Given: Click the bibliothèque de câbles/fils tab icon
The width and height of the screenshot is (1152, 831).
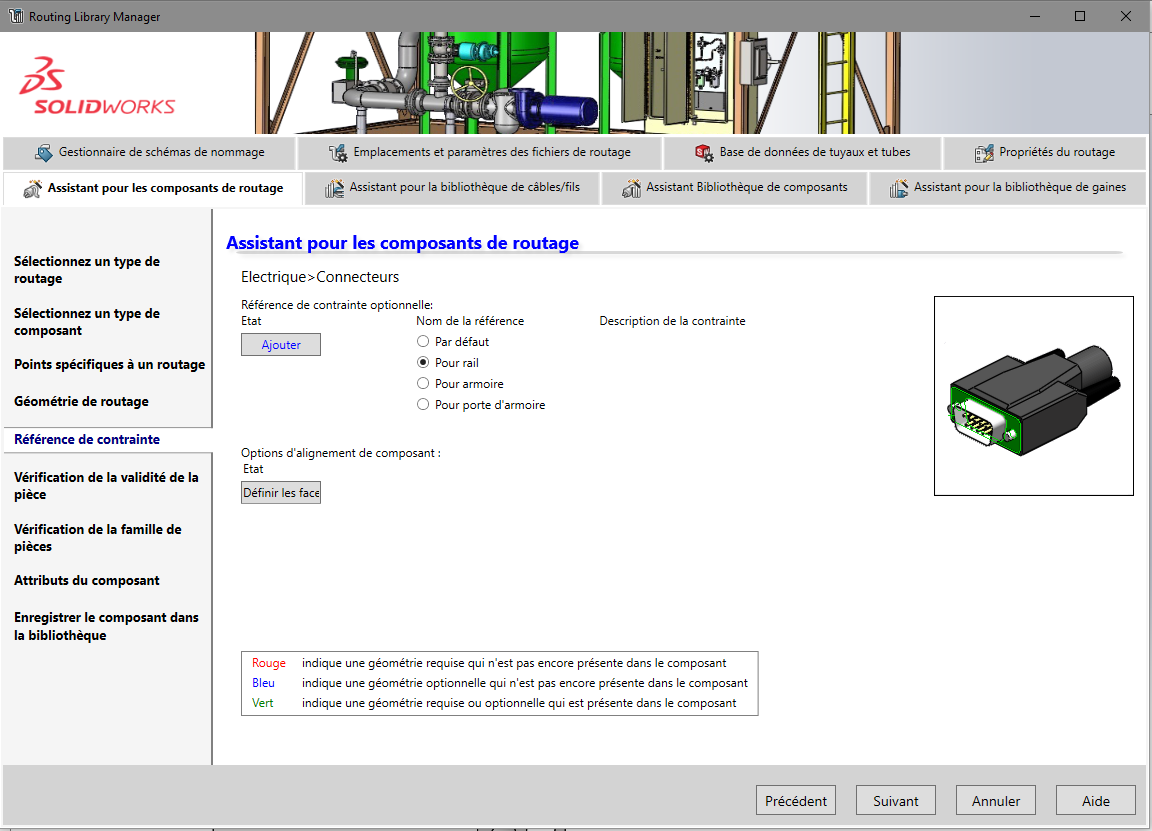Looking at the screenshot, I should pyautogui.click(x=334, y=188).
